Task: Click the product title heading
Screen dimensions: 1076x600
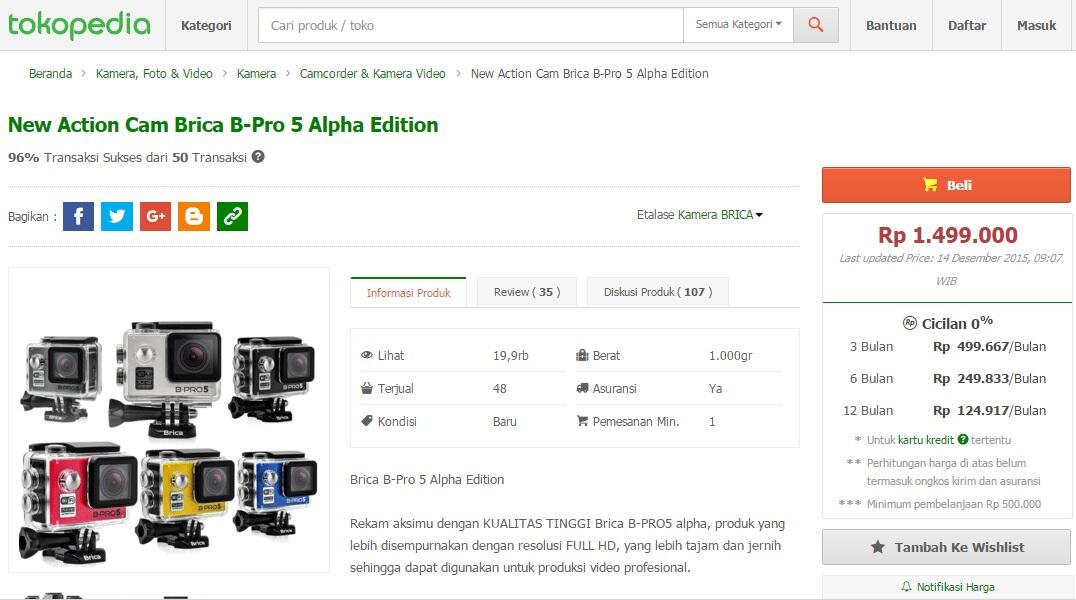Action: point(223,125)
